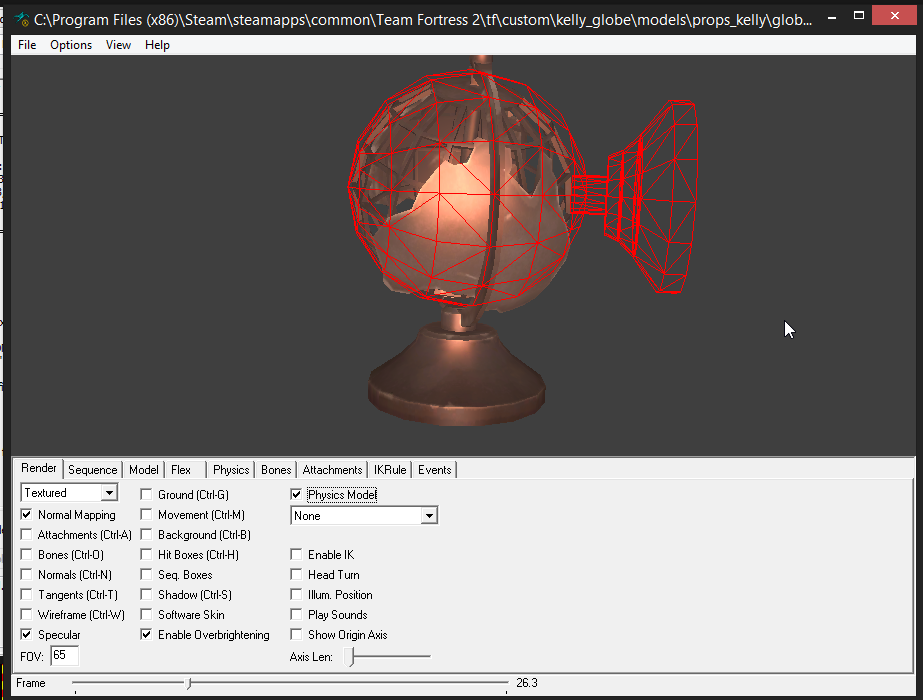This screenshot has height=700, width=923.
Task: Turn on Show Origin Axis
Action: (296, 635)
